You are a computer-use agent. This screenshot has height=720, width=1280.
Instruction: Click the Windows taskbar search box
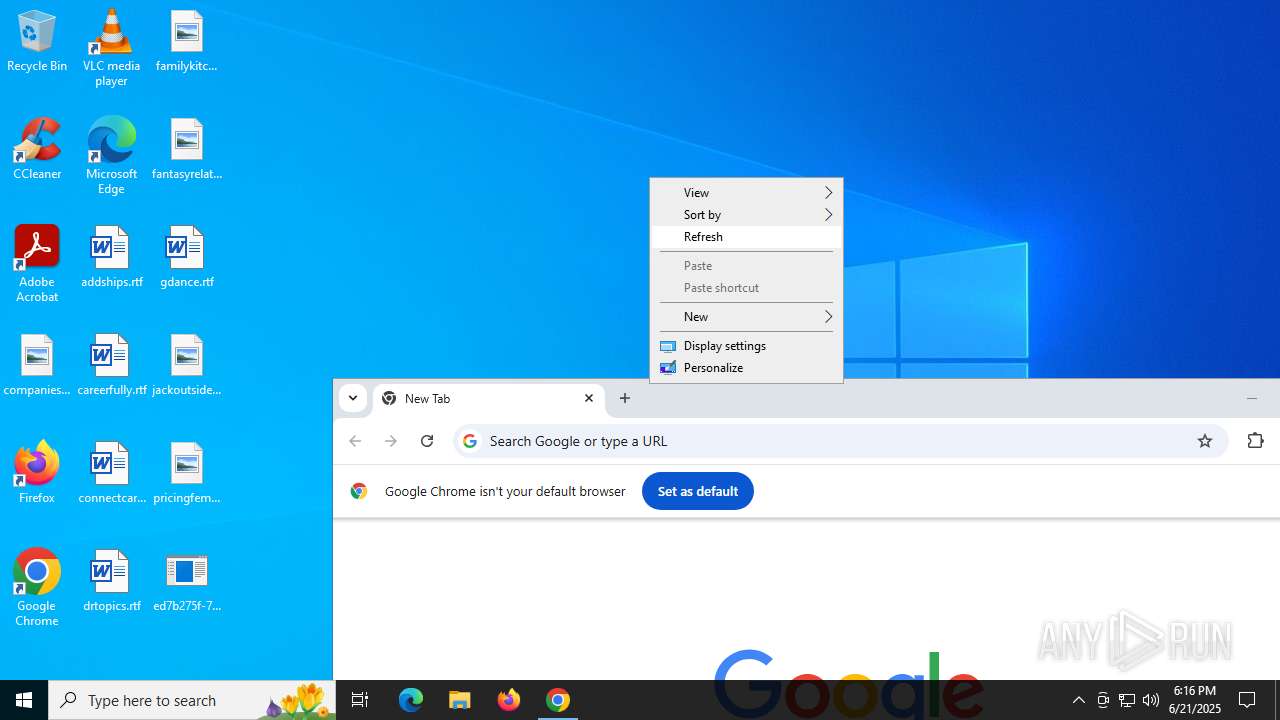[192, 700]
